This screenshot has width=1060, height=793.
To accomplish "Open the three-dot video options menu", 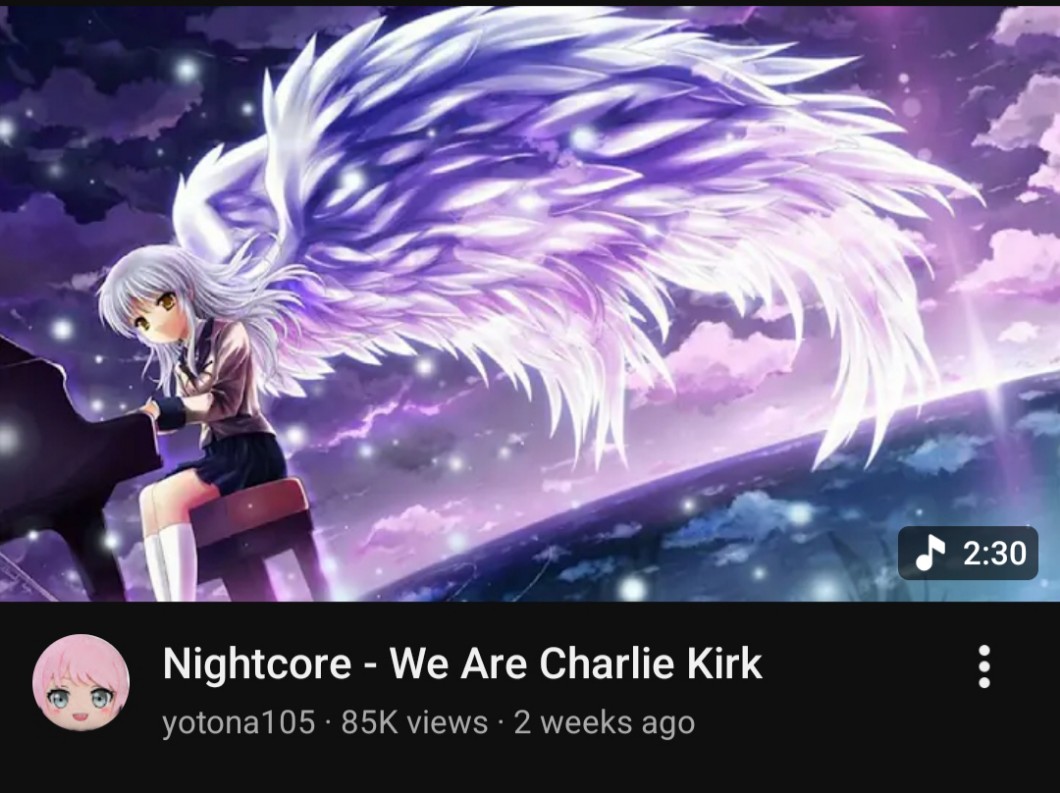I will tap(984, 667).
